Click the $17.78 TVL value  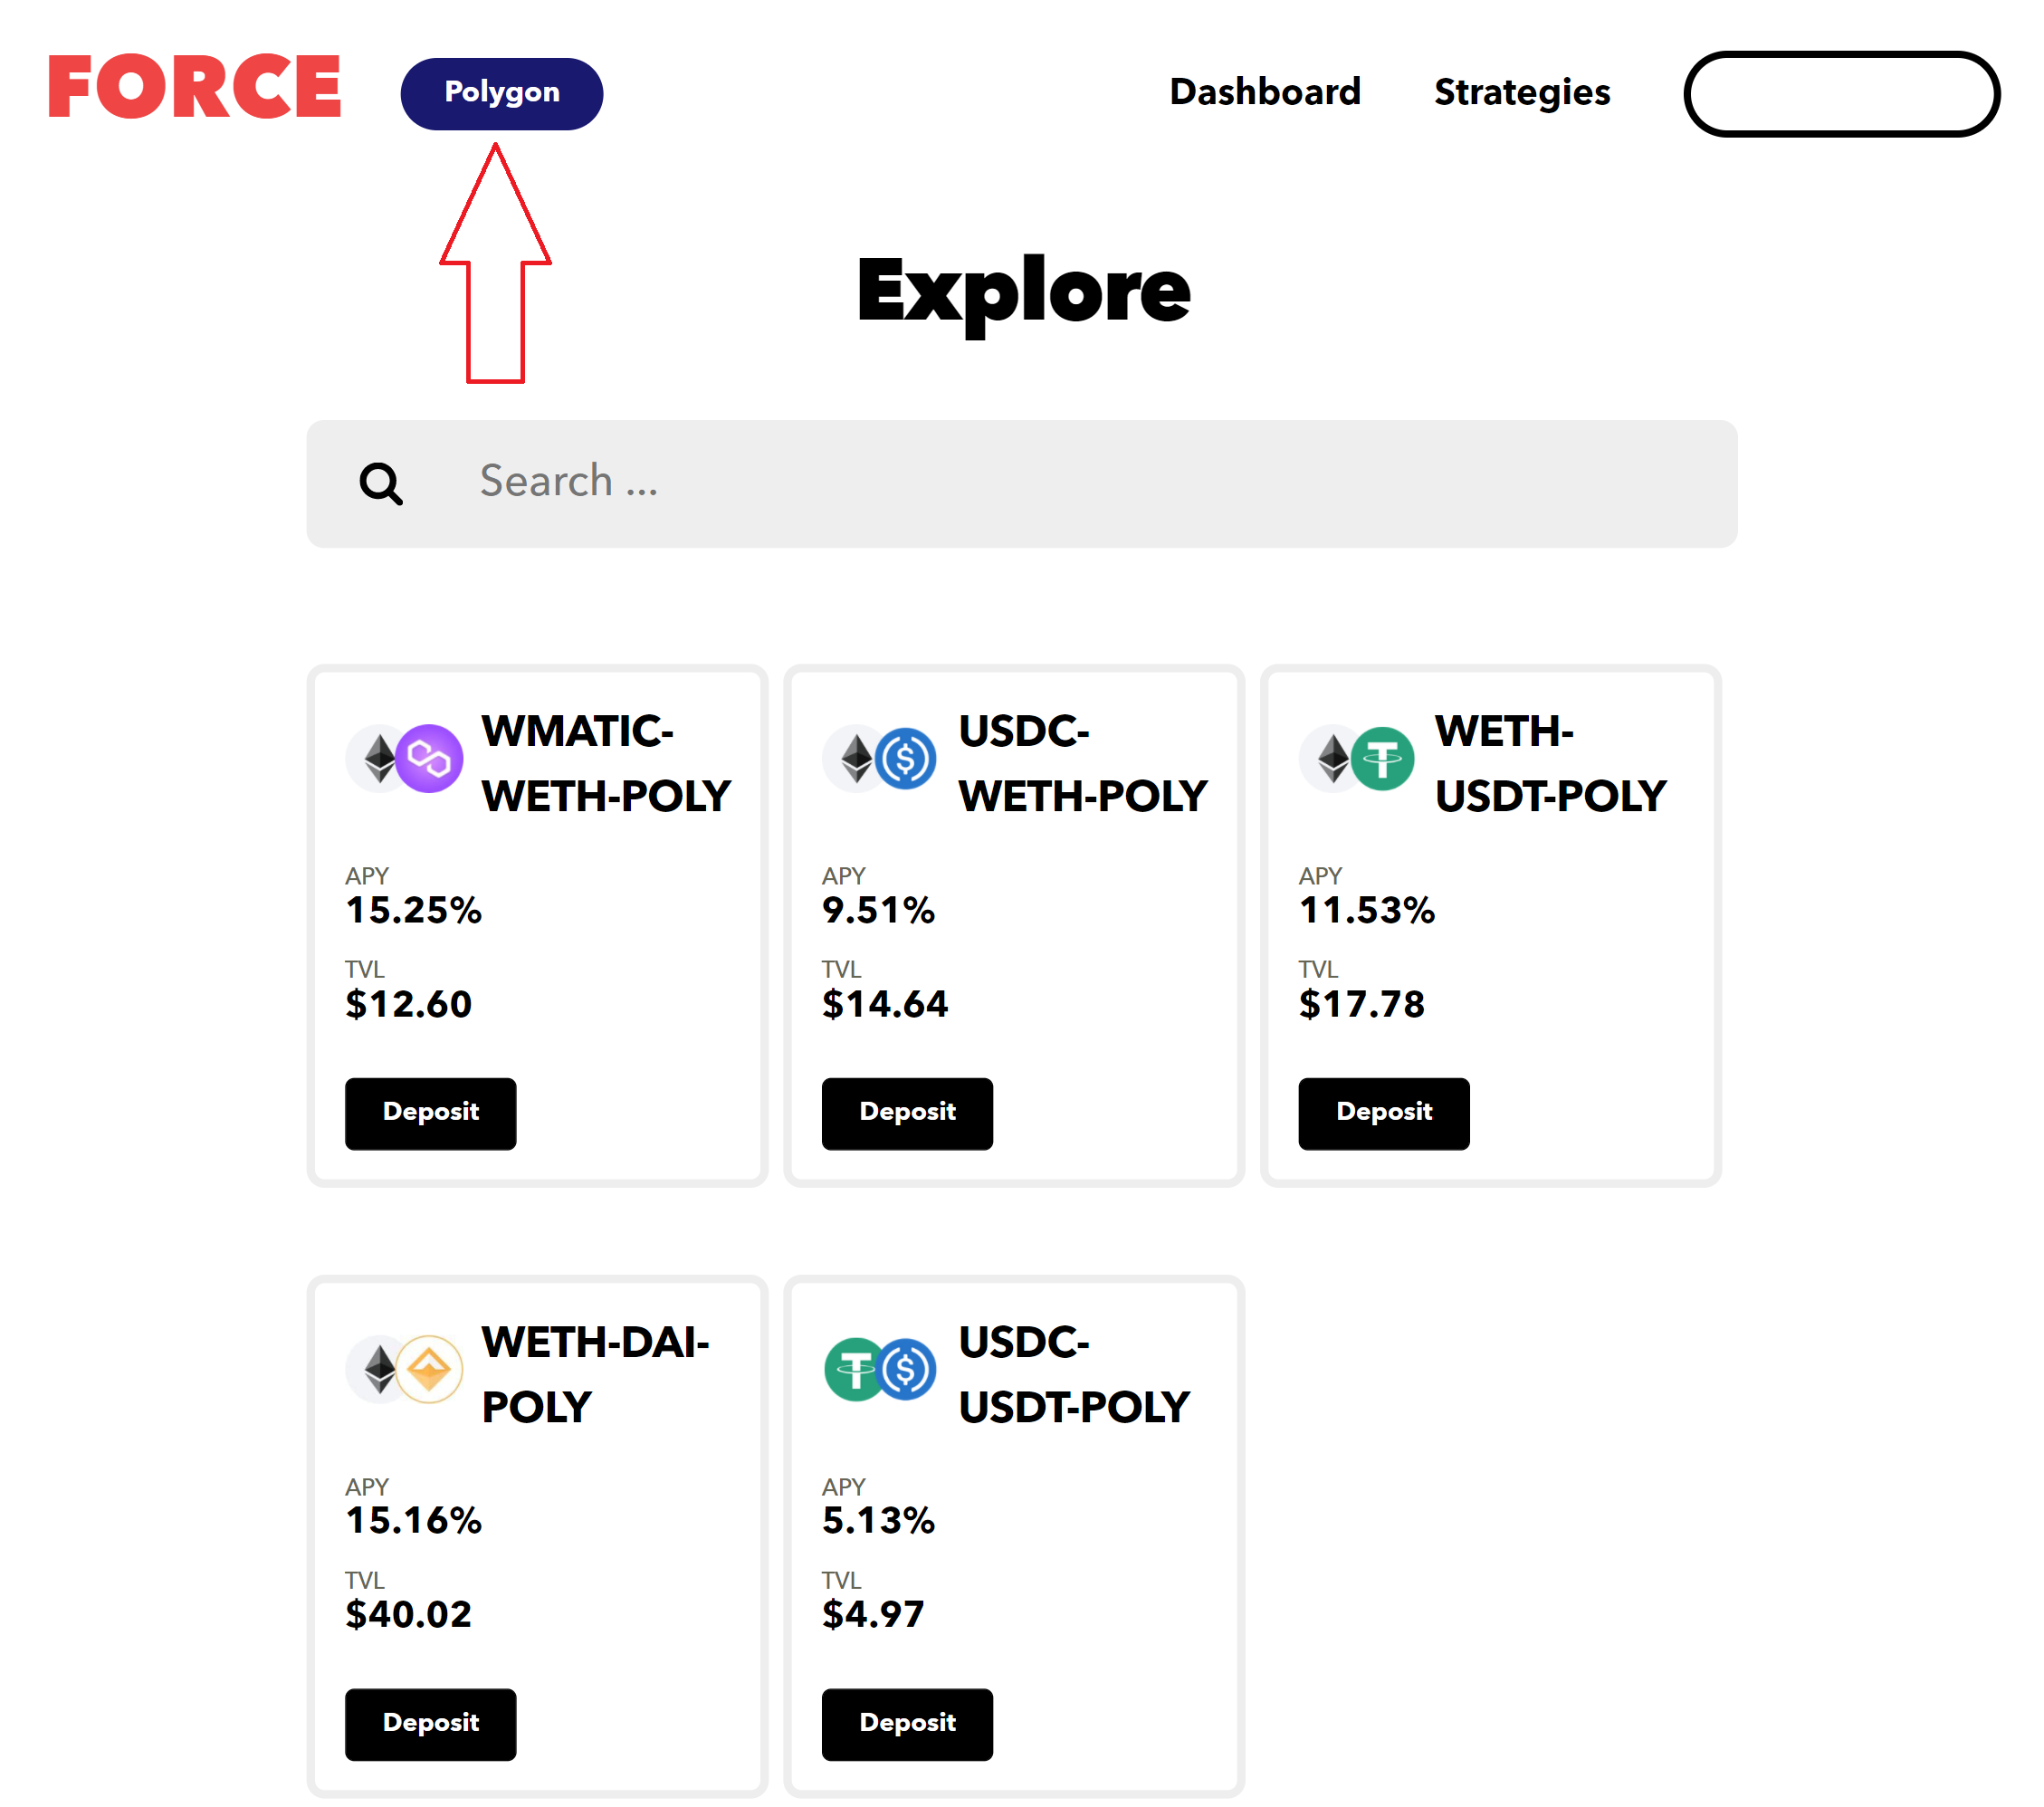click(1362, 1004)
